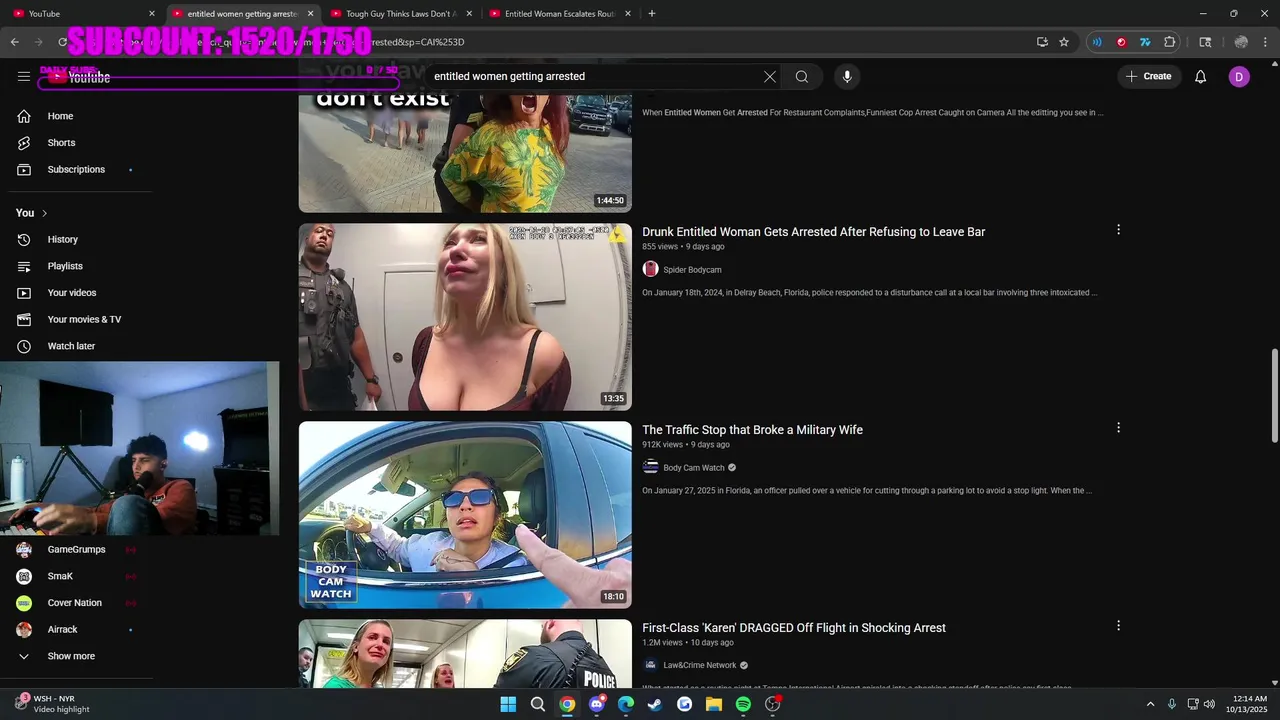The image size is (1280, 720).
Task: Open taskbar volume control
Action: (1210, 704)
